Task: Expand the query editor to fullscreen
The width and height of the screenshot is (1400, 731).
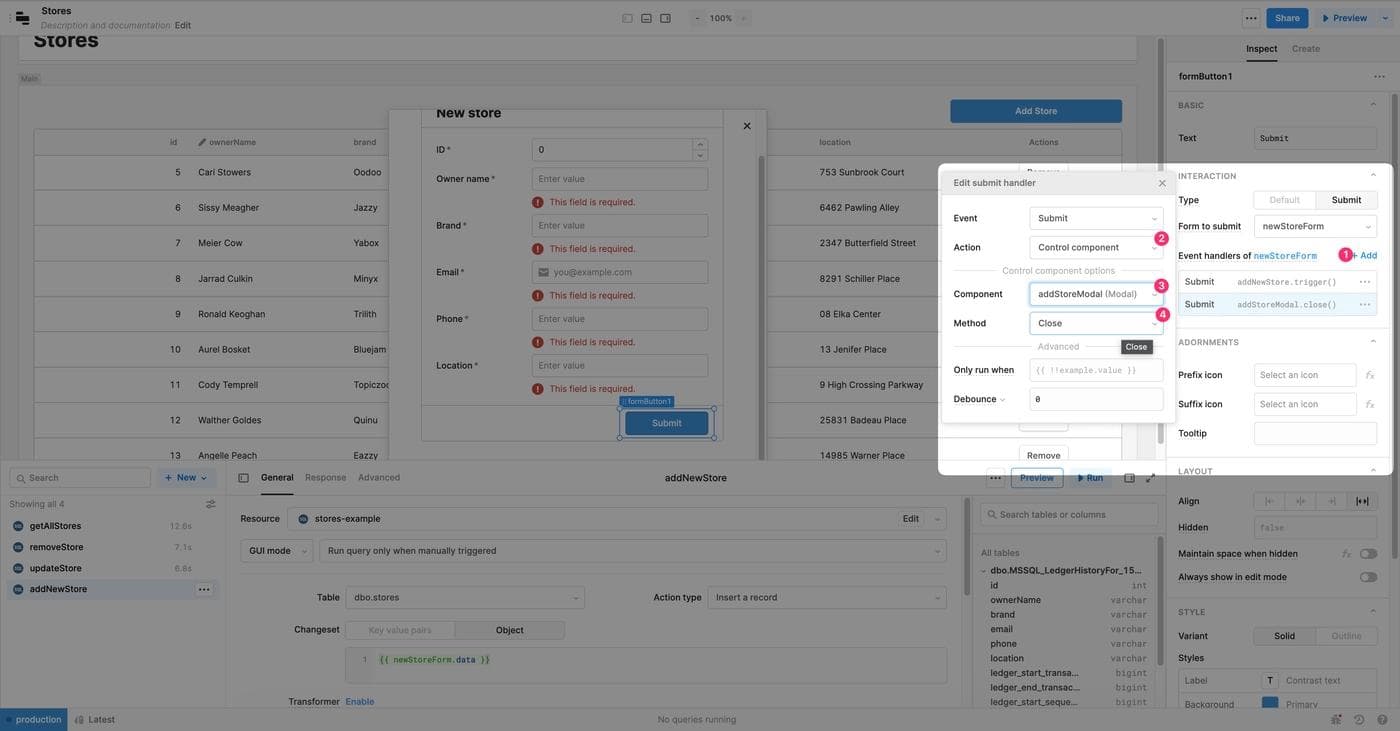Action: [x=1150, y=478]
